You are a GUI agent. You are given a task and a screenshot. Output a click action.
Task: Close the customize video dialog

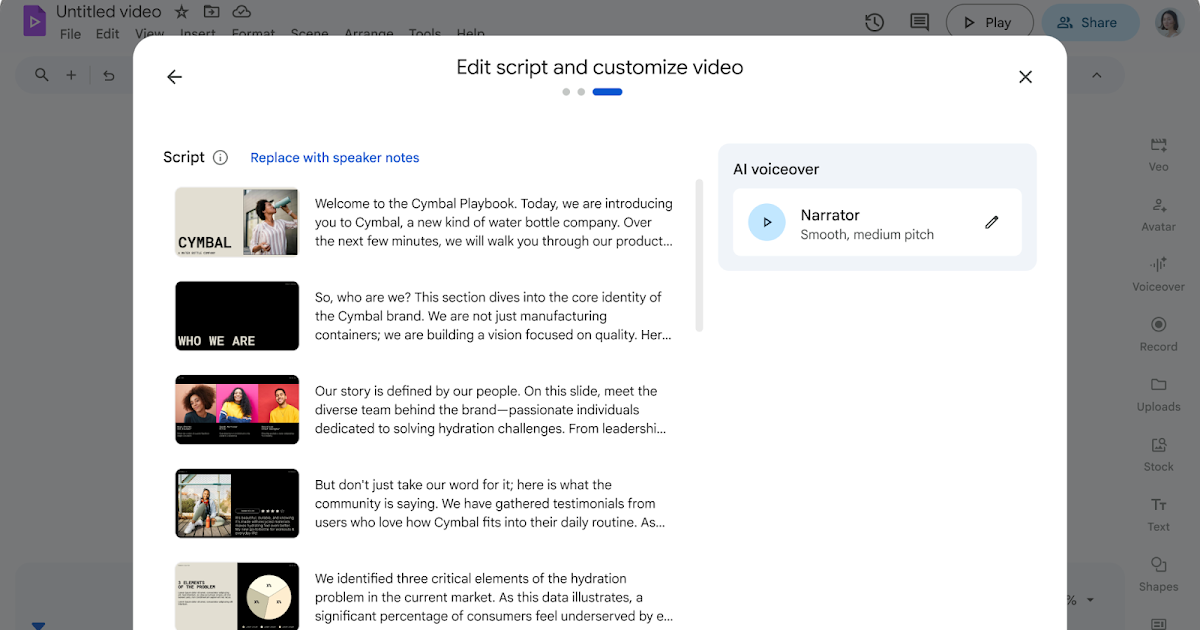pyautogui.click(x=1025, y=77)
